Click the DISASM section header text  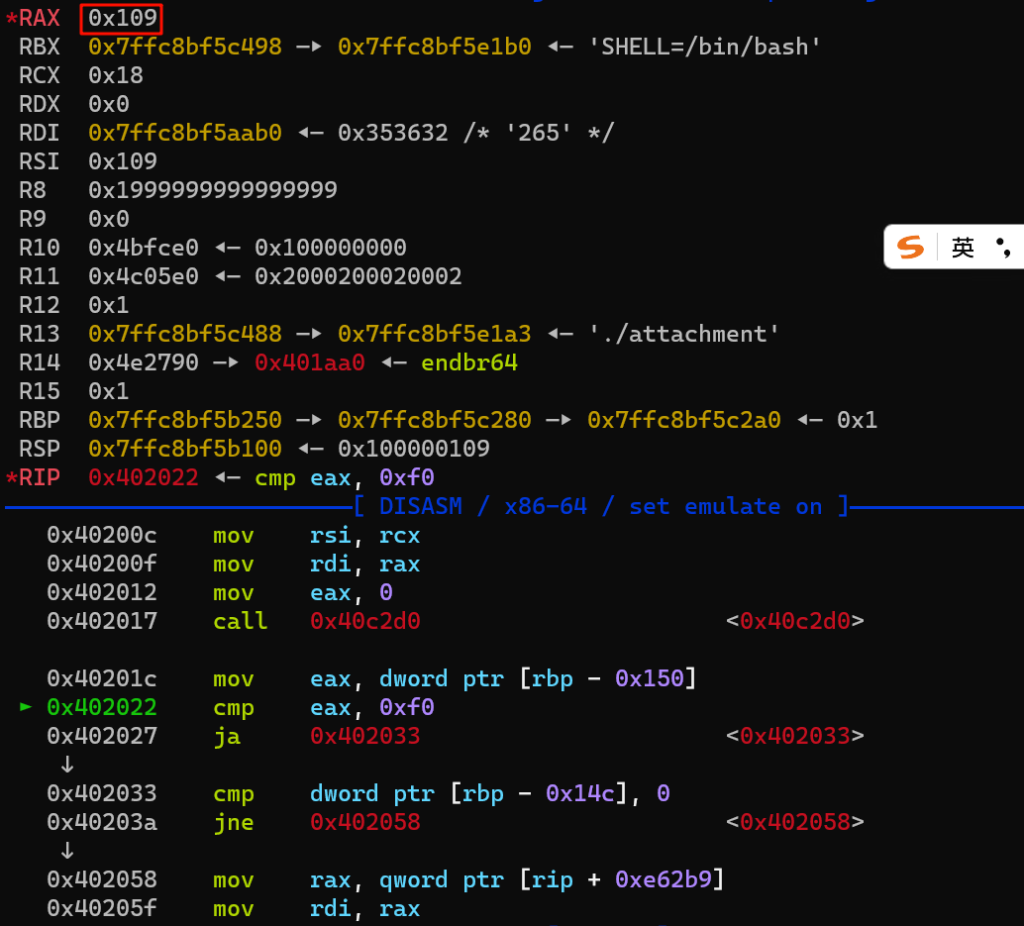[x=420, y=506]
